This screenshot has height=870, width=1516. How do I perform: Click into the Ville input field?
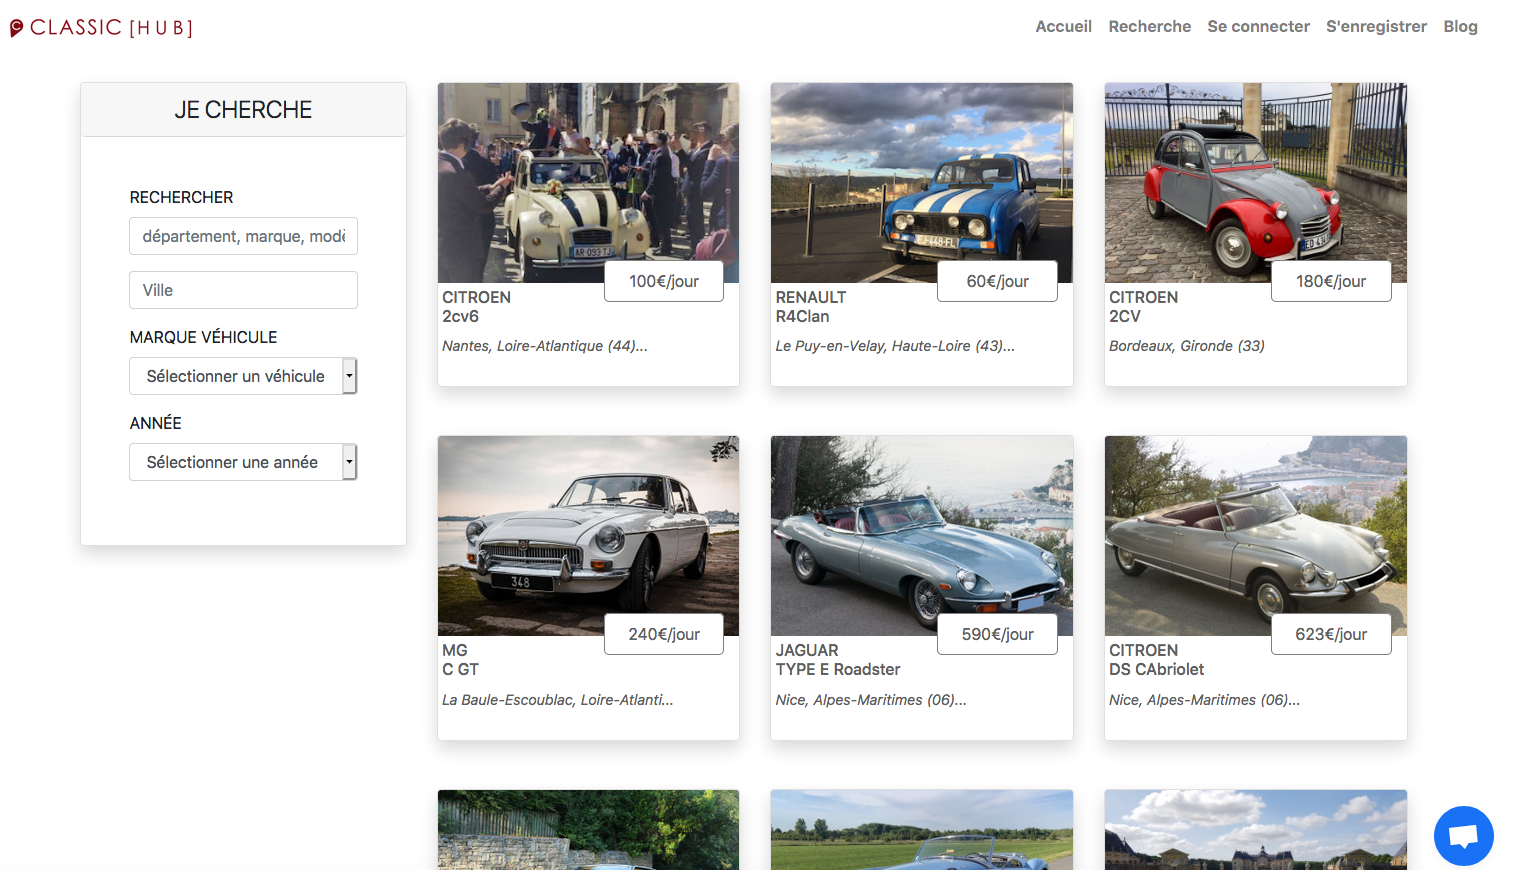[243, 290]
